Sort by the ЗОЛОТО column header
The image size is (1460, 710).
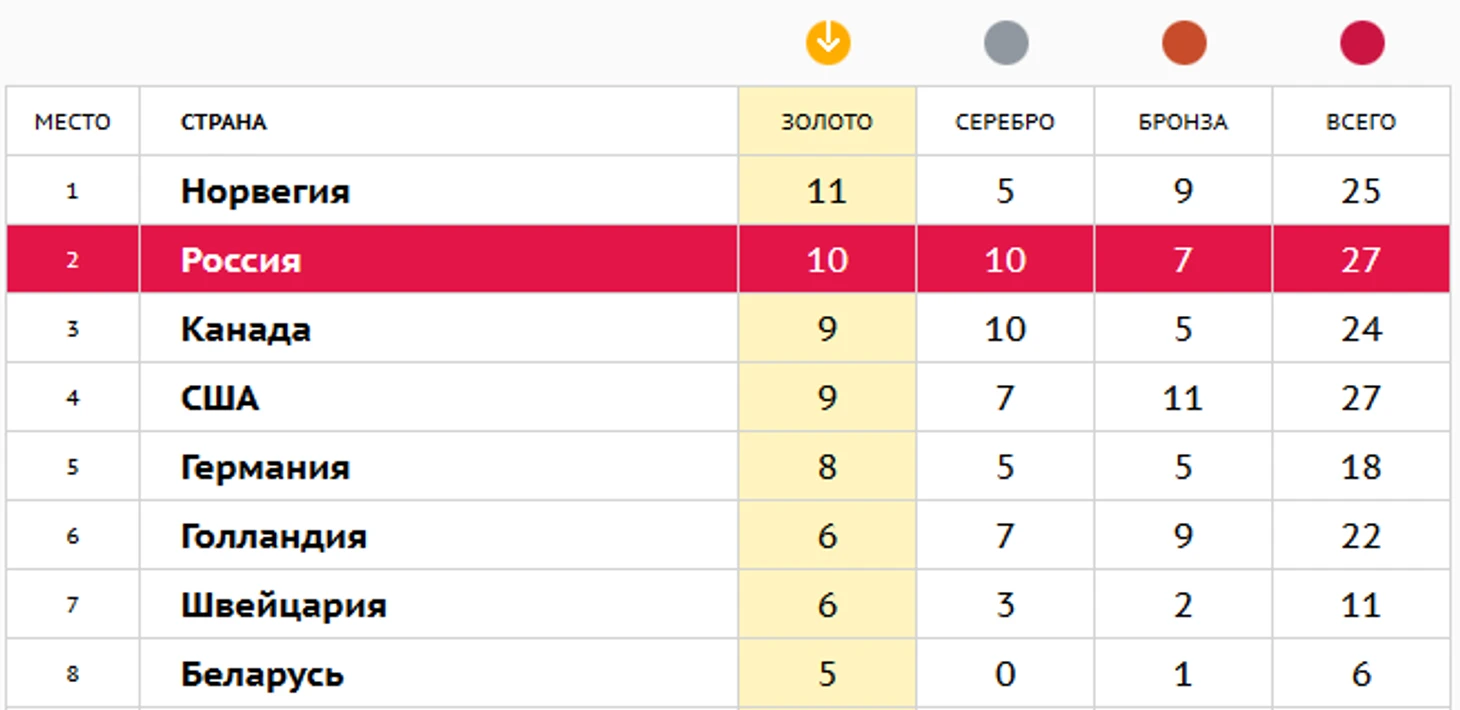tap(827, 122)
